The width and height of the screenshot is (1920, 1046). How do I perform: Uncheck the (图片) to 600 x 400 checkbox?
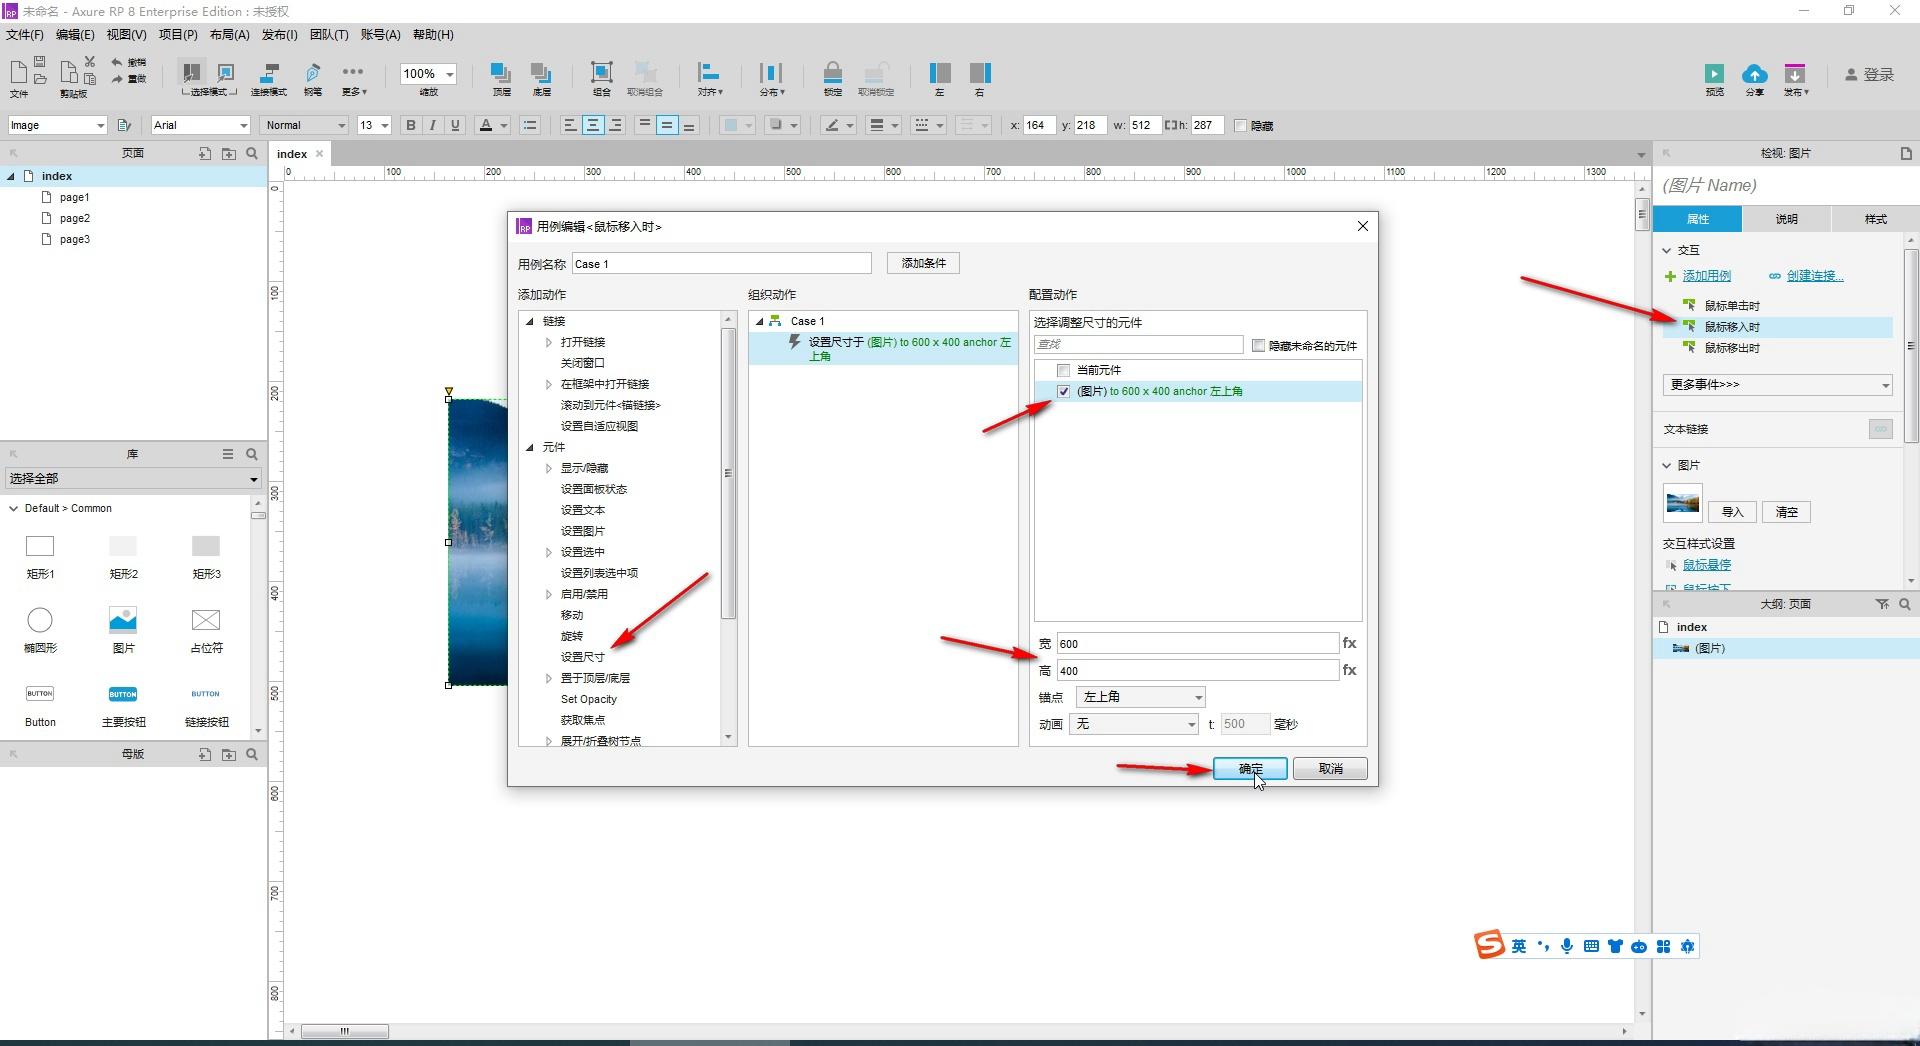pos(1063,391)
